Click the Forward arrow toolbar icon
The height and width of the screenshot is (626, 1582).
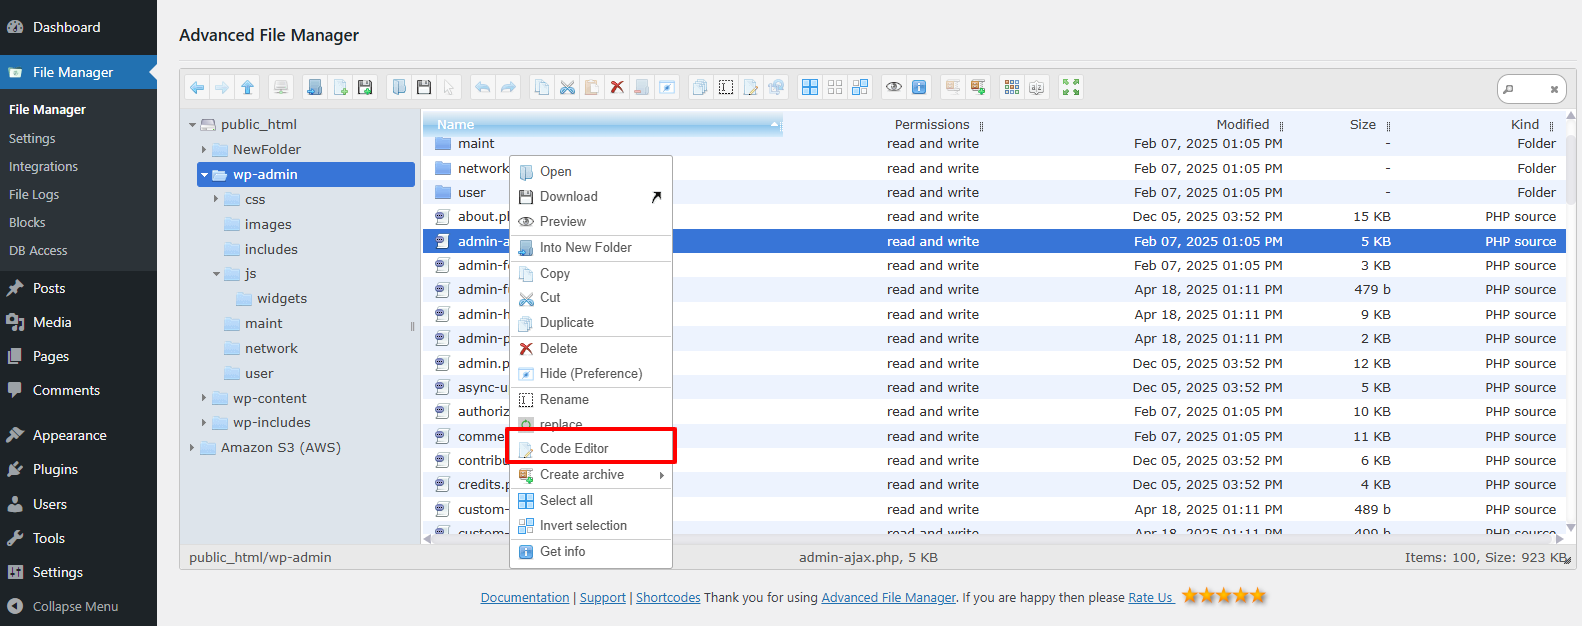point(222,88)
